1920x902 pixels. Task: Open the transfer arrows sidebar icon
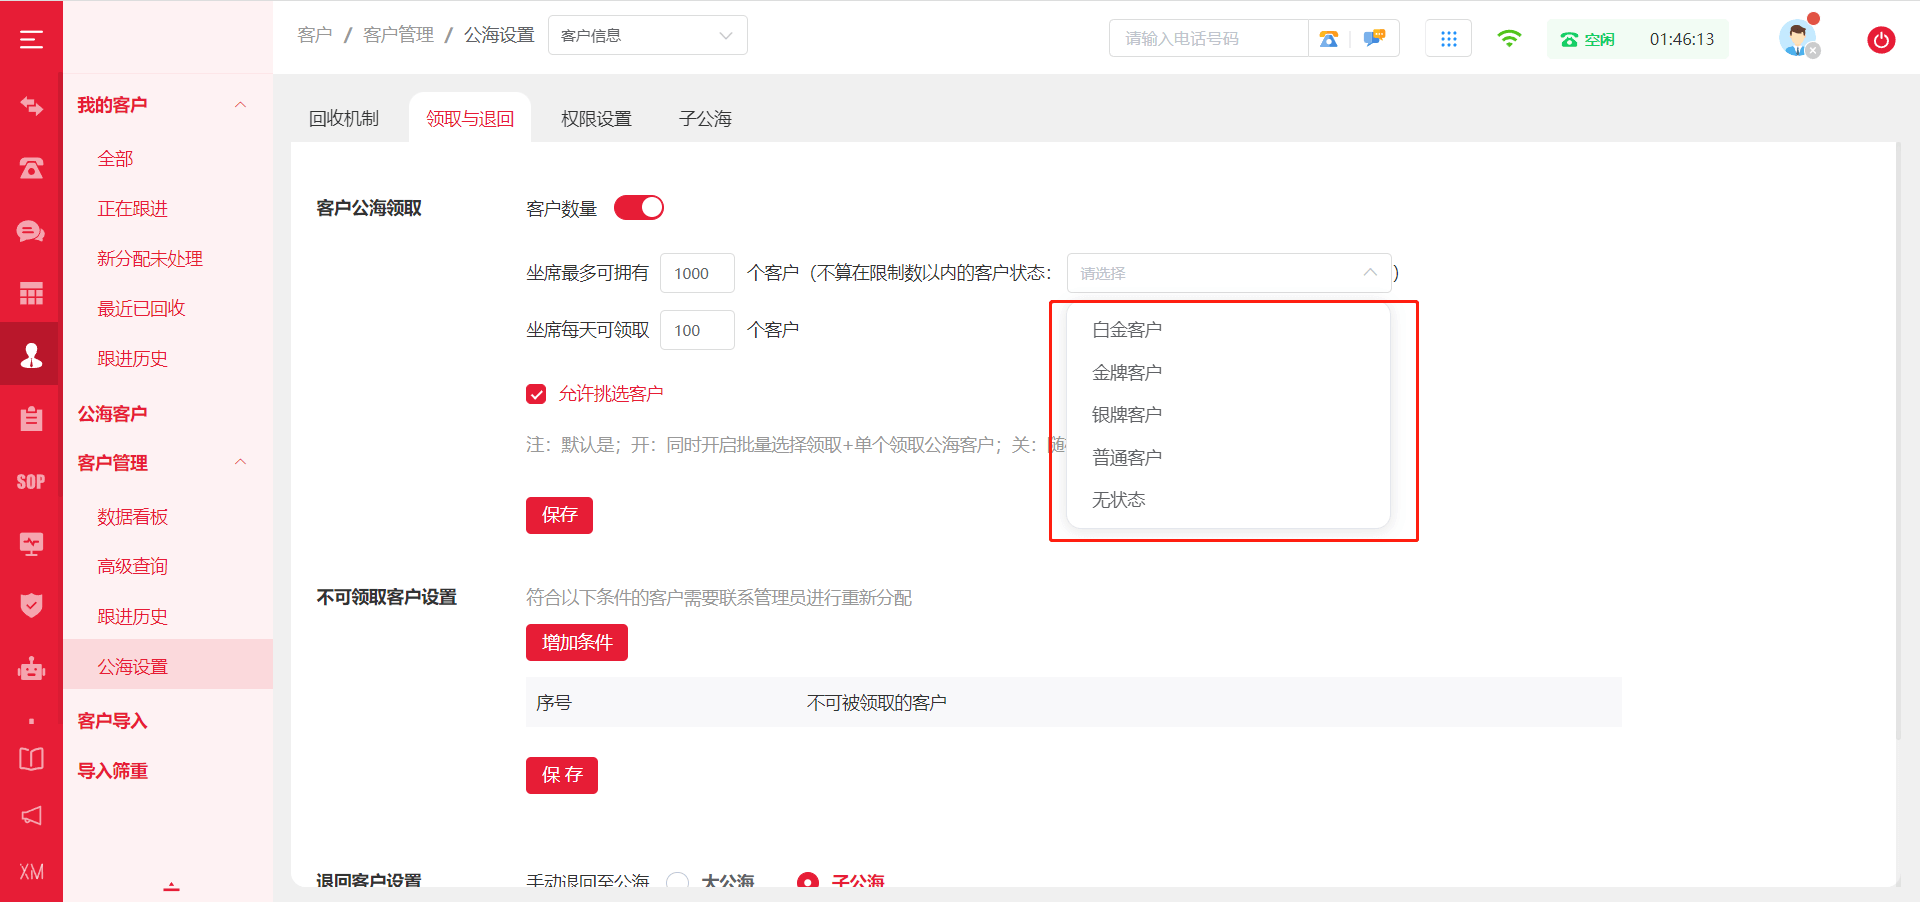point(31,106)
